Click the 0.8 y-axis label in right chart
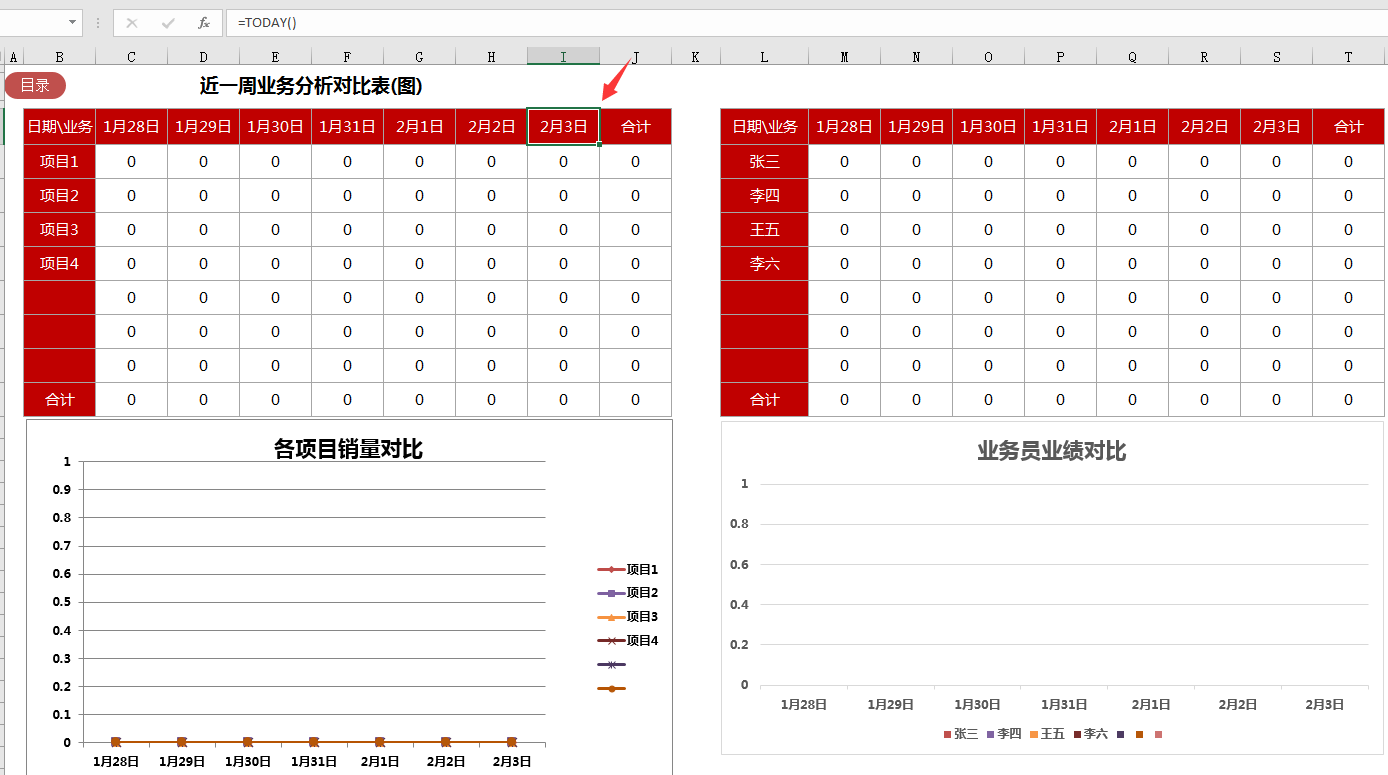The width and height of the screenshot is (1388, 775). (x=739, y=524)
